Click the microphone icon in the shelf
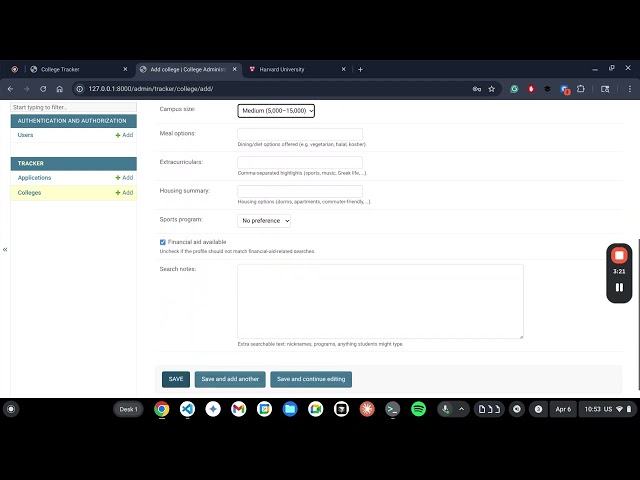This screenshot has width=640, height=480. pyautogui.click(x=445, y=409)
